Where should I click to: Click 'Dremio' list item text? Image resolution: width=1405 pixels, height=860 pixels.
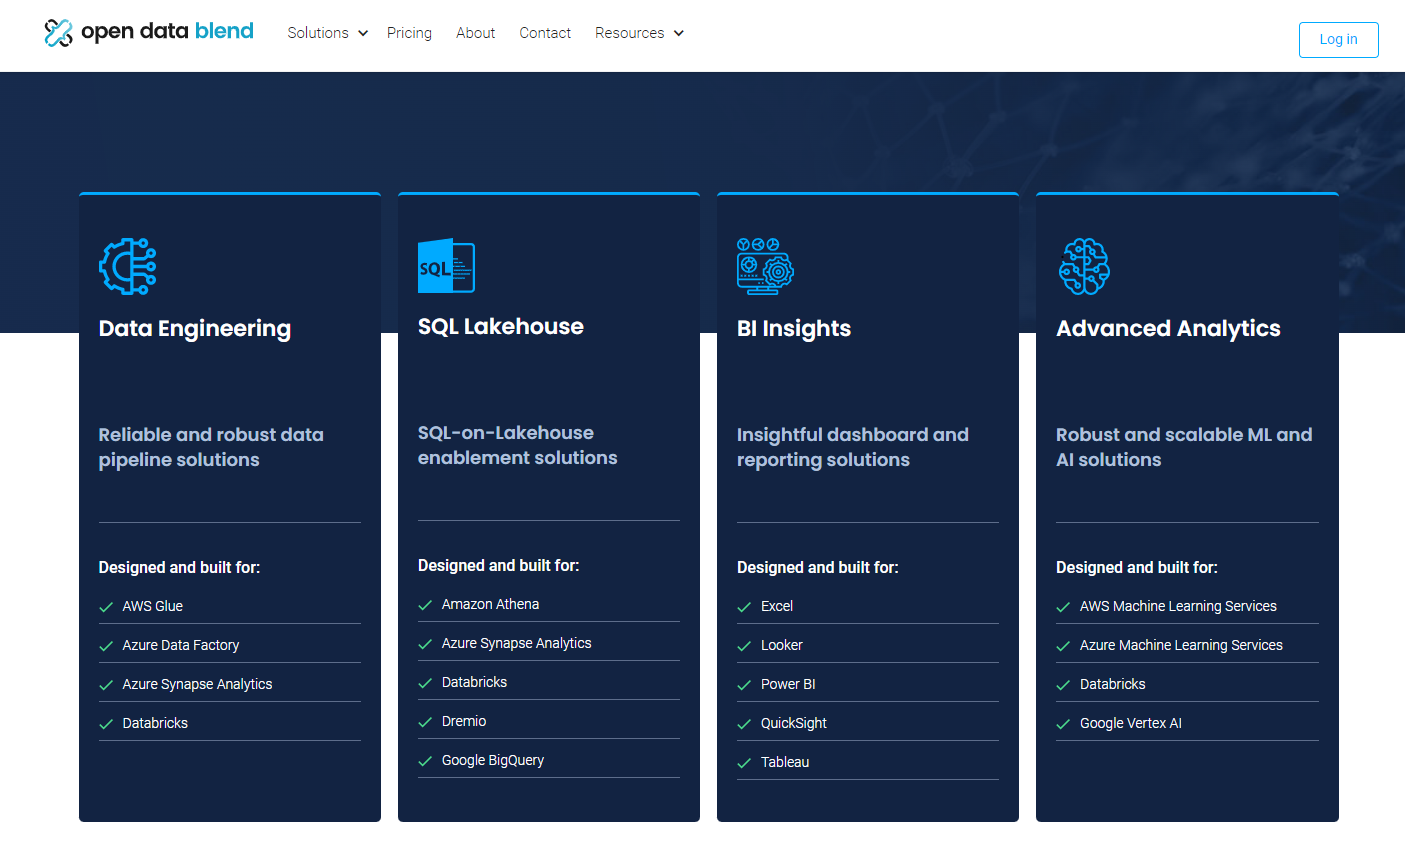click(x=464, y=721)
